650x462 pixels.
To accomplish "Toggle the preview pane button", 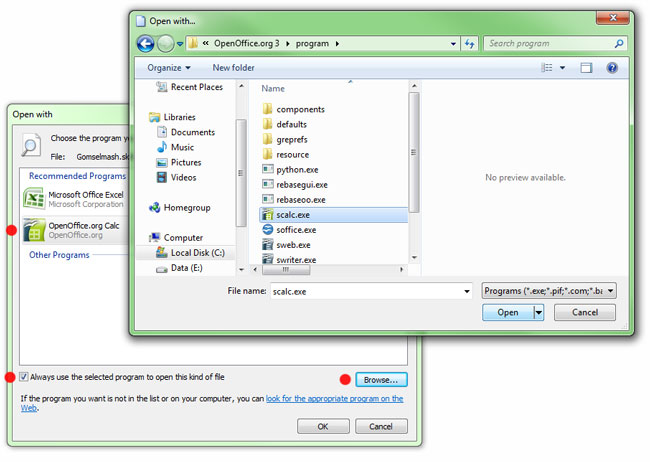I will 586,68.
